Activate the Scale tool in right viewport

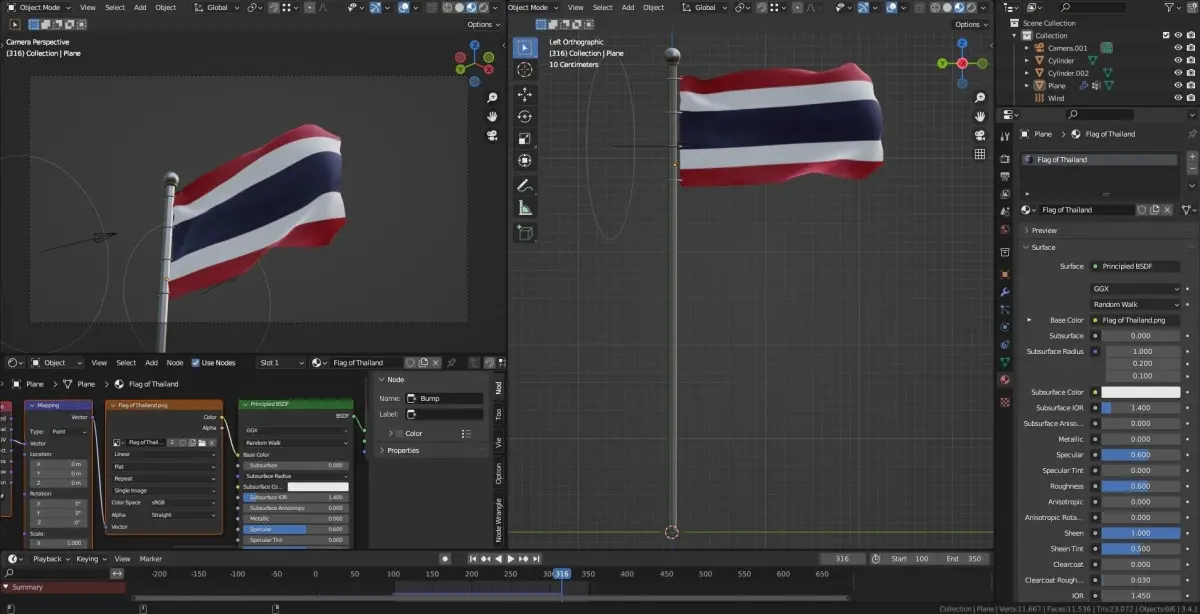pos(525,138)
